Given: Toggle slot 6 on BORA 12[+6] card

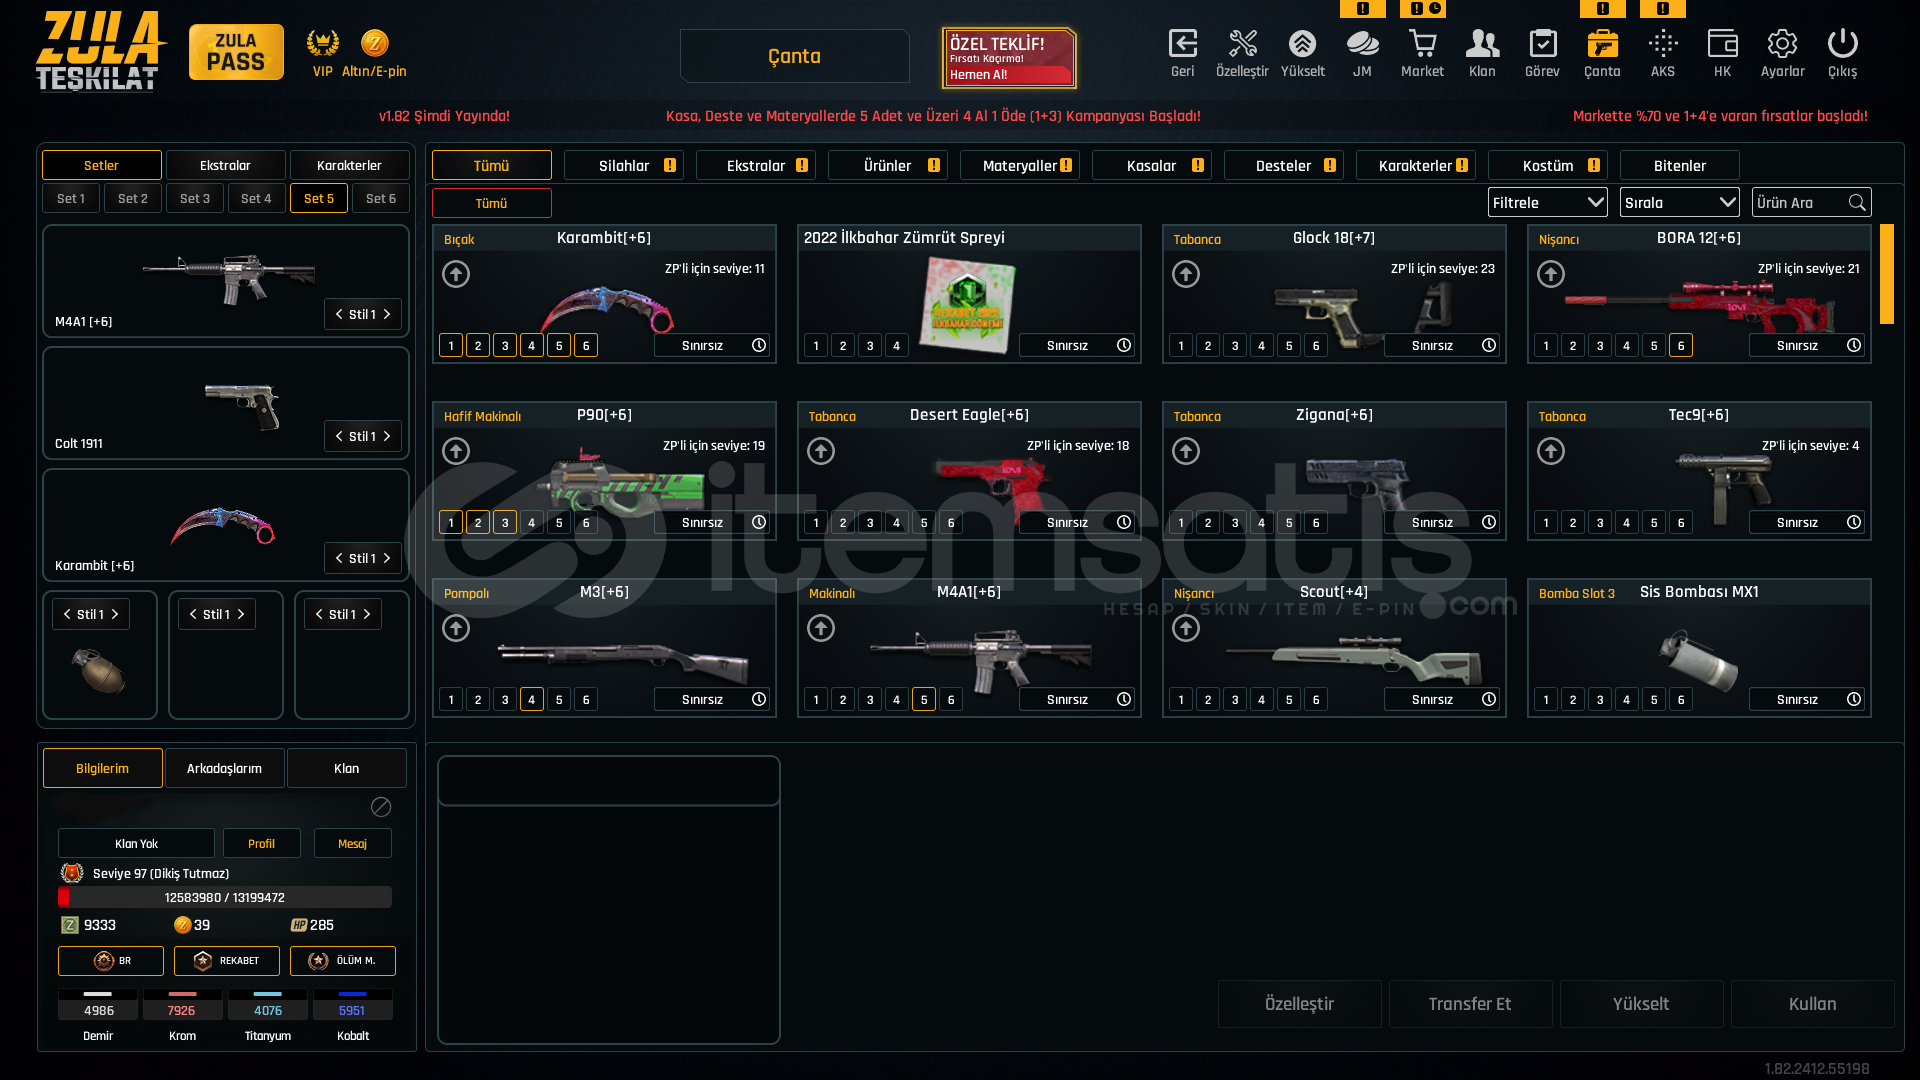Looking at the screenshot, I should [1681, 346].
